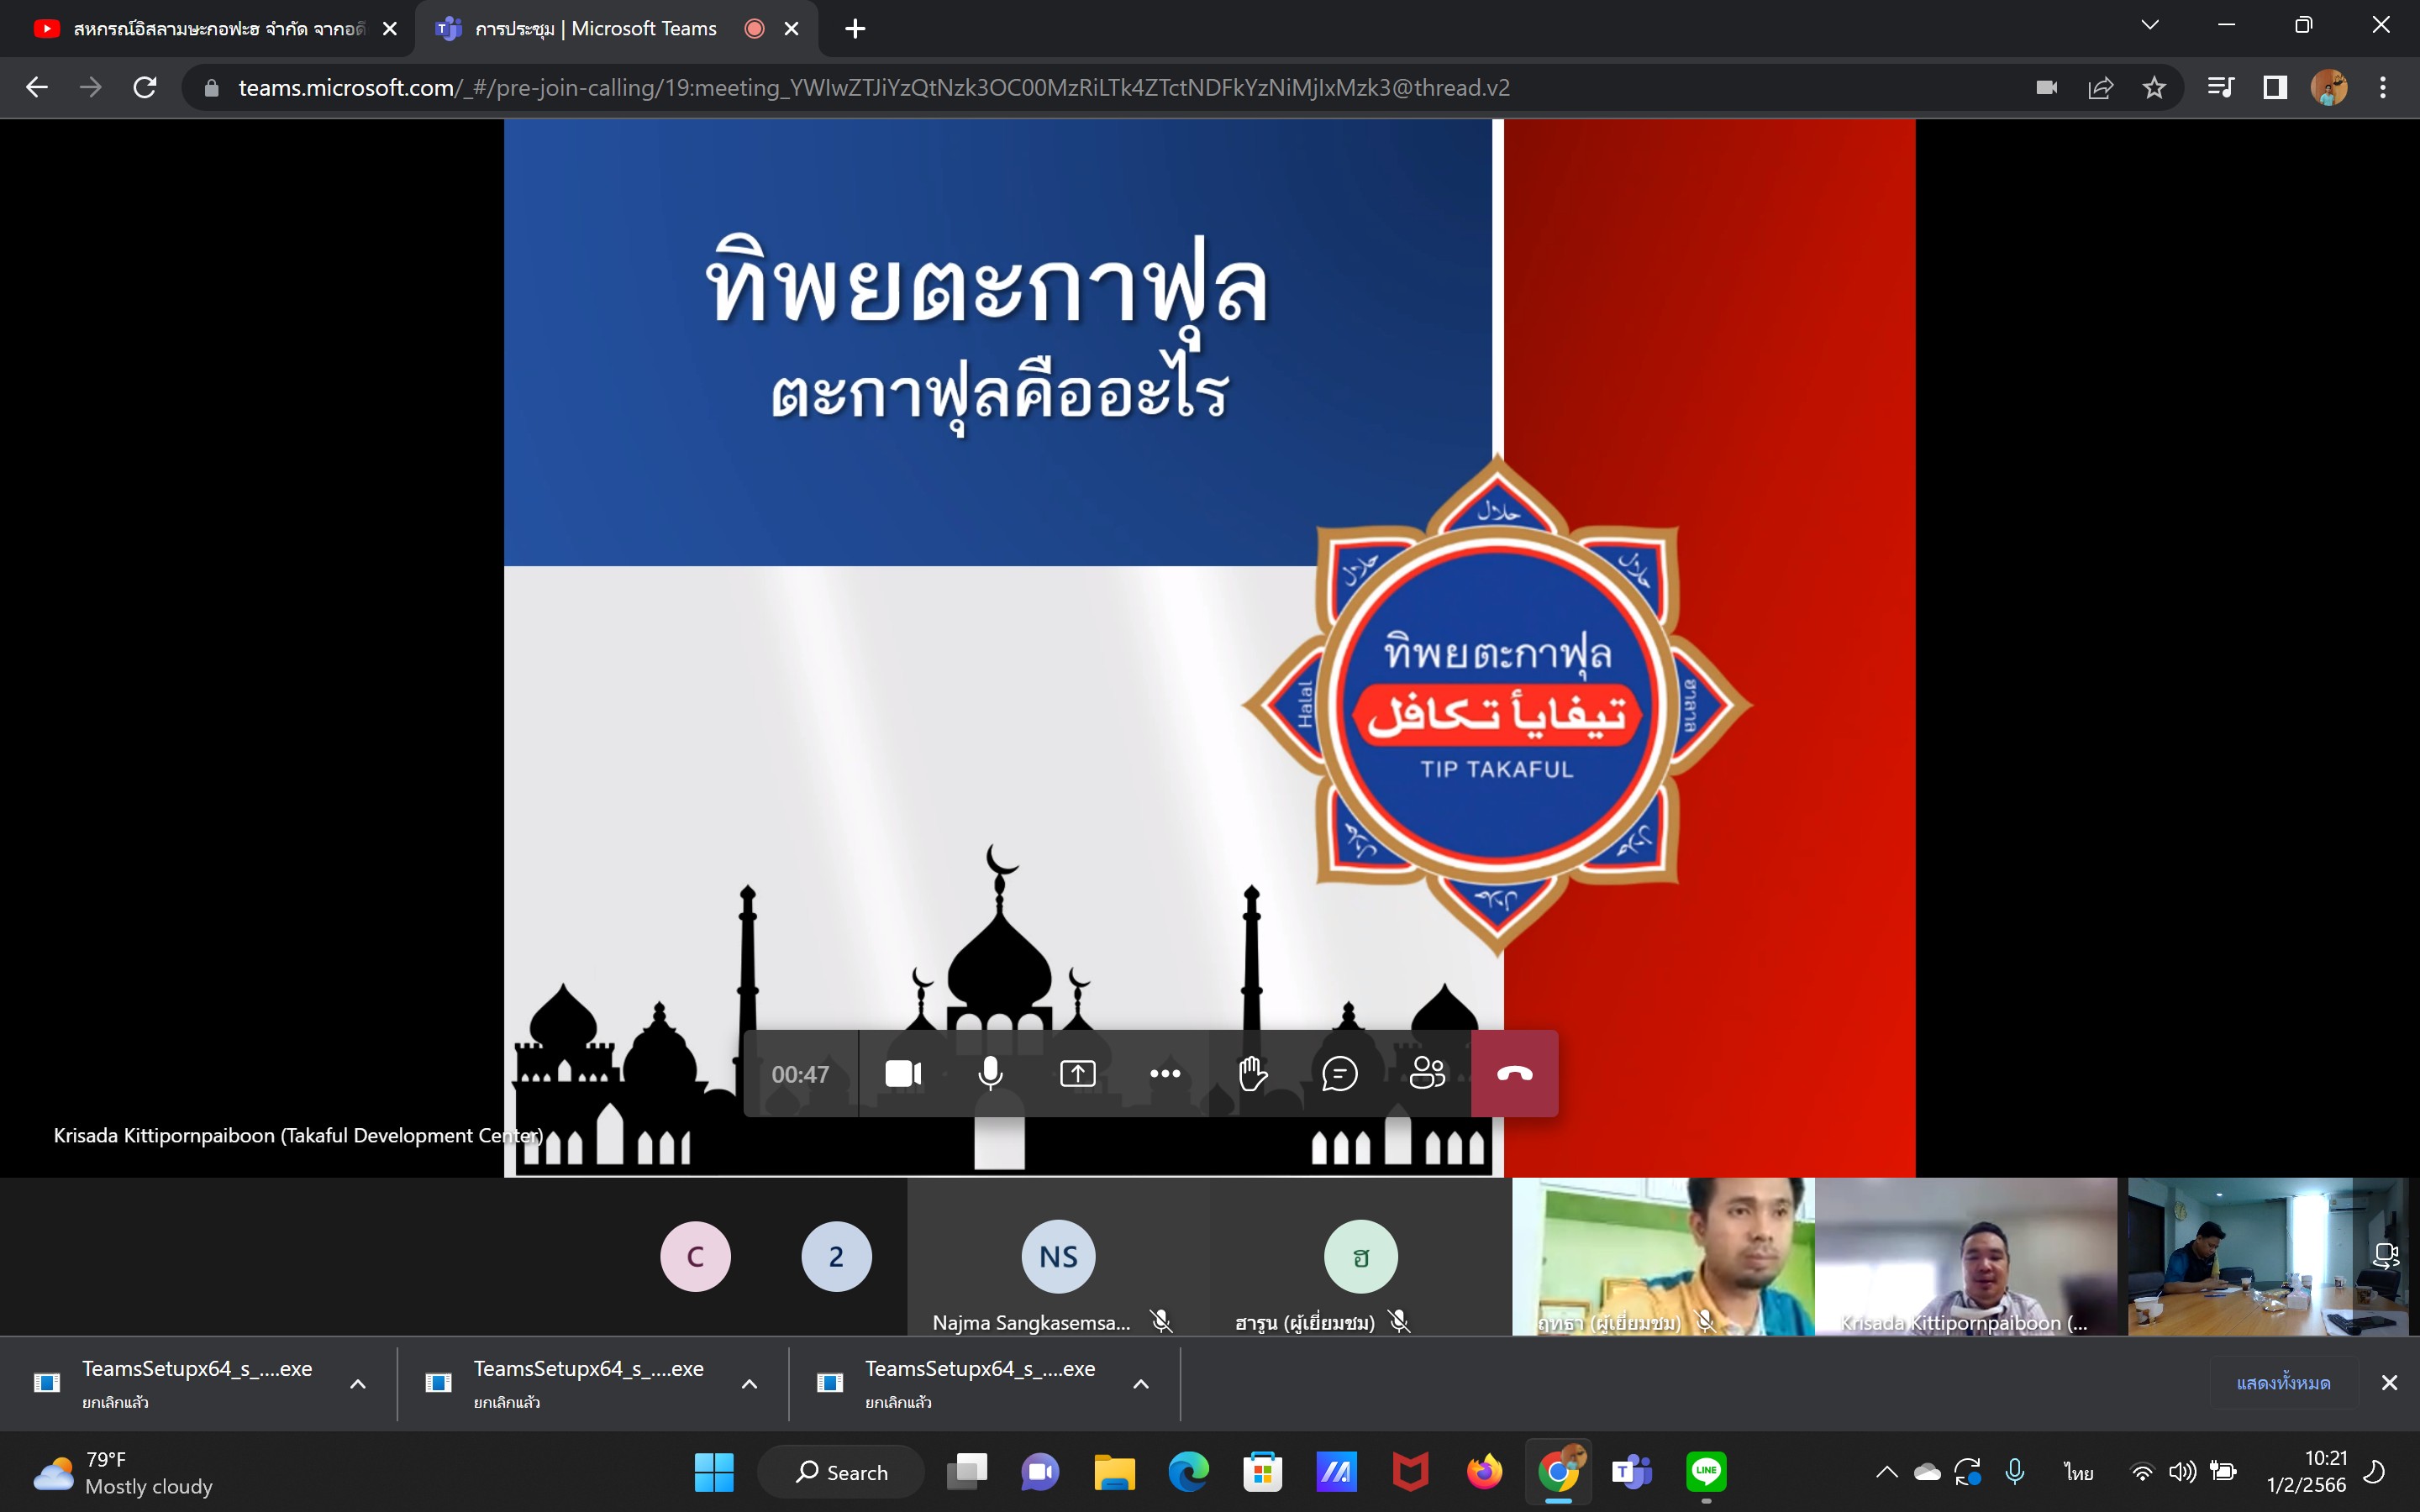Mute the microphone in meeting toolbar
Viewport: 2420px width, 1512px height.
coord(990,1074)
